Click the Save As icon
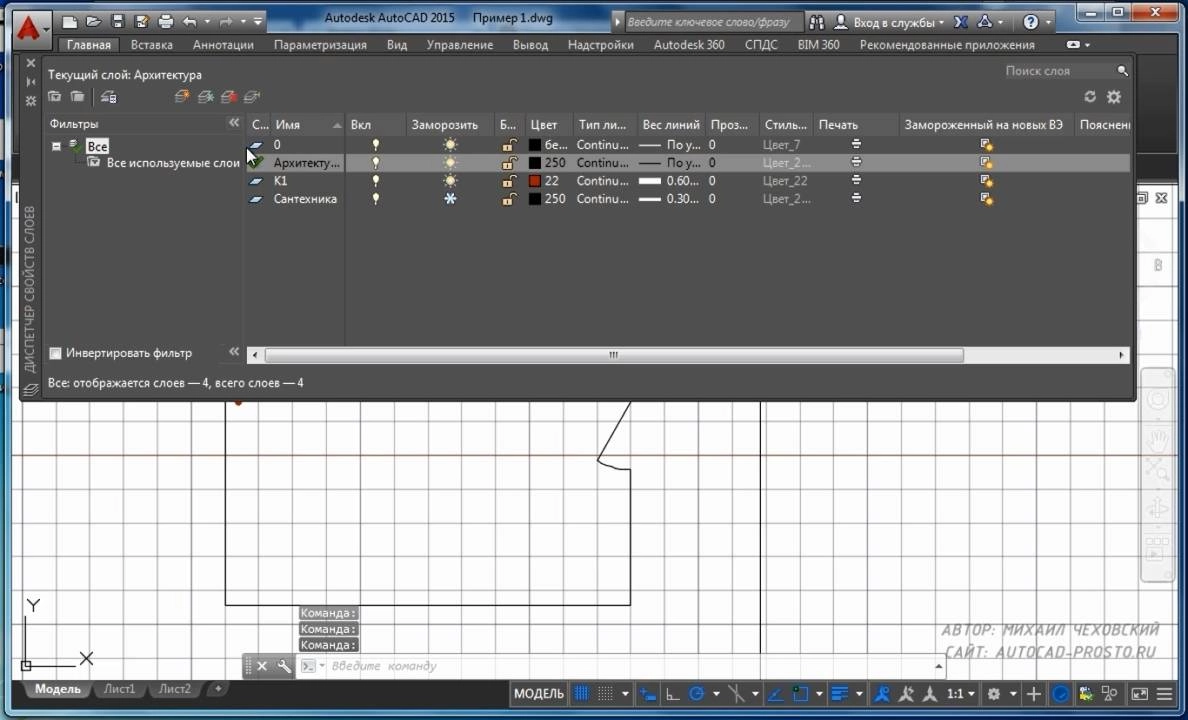Image resolution: width=1188 pixels, height=720 pixels. (141, 21)
